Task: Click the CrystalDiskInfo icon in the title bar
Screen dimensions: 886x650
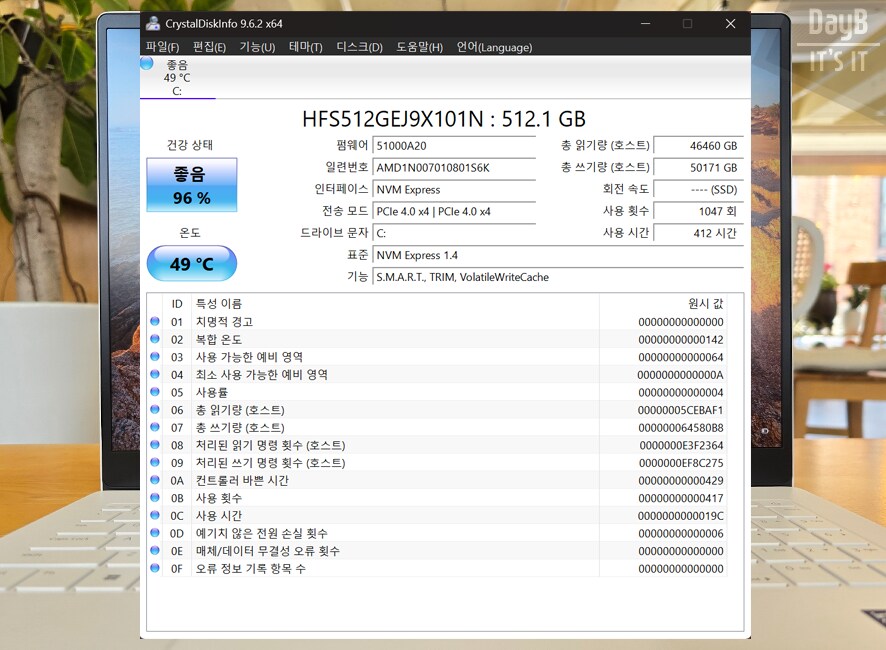Action: (153, 23)
